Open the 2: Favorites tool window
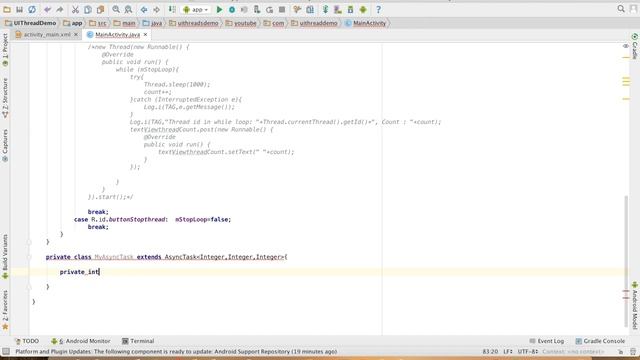 pyautogui.click(x=5, y=310)
